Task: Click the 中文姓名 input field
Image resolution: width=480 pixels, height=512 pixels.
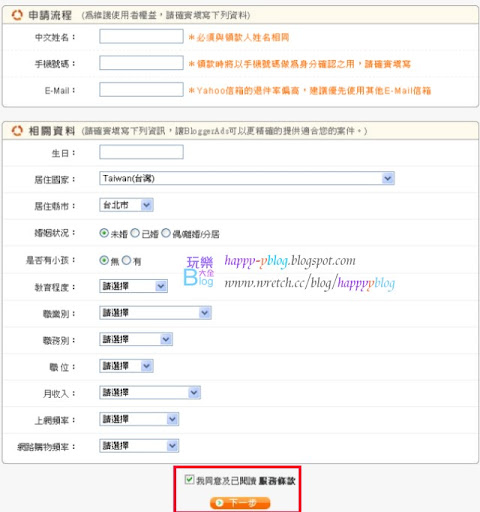Action: [141, 36]
